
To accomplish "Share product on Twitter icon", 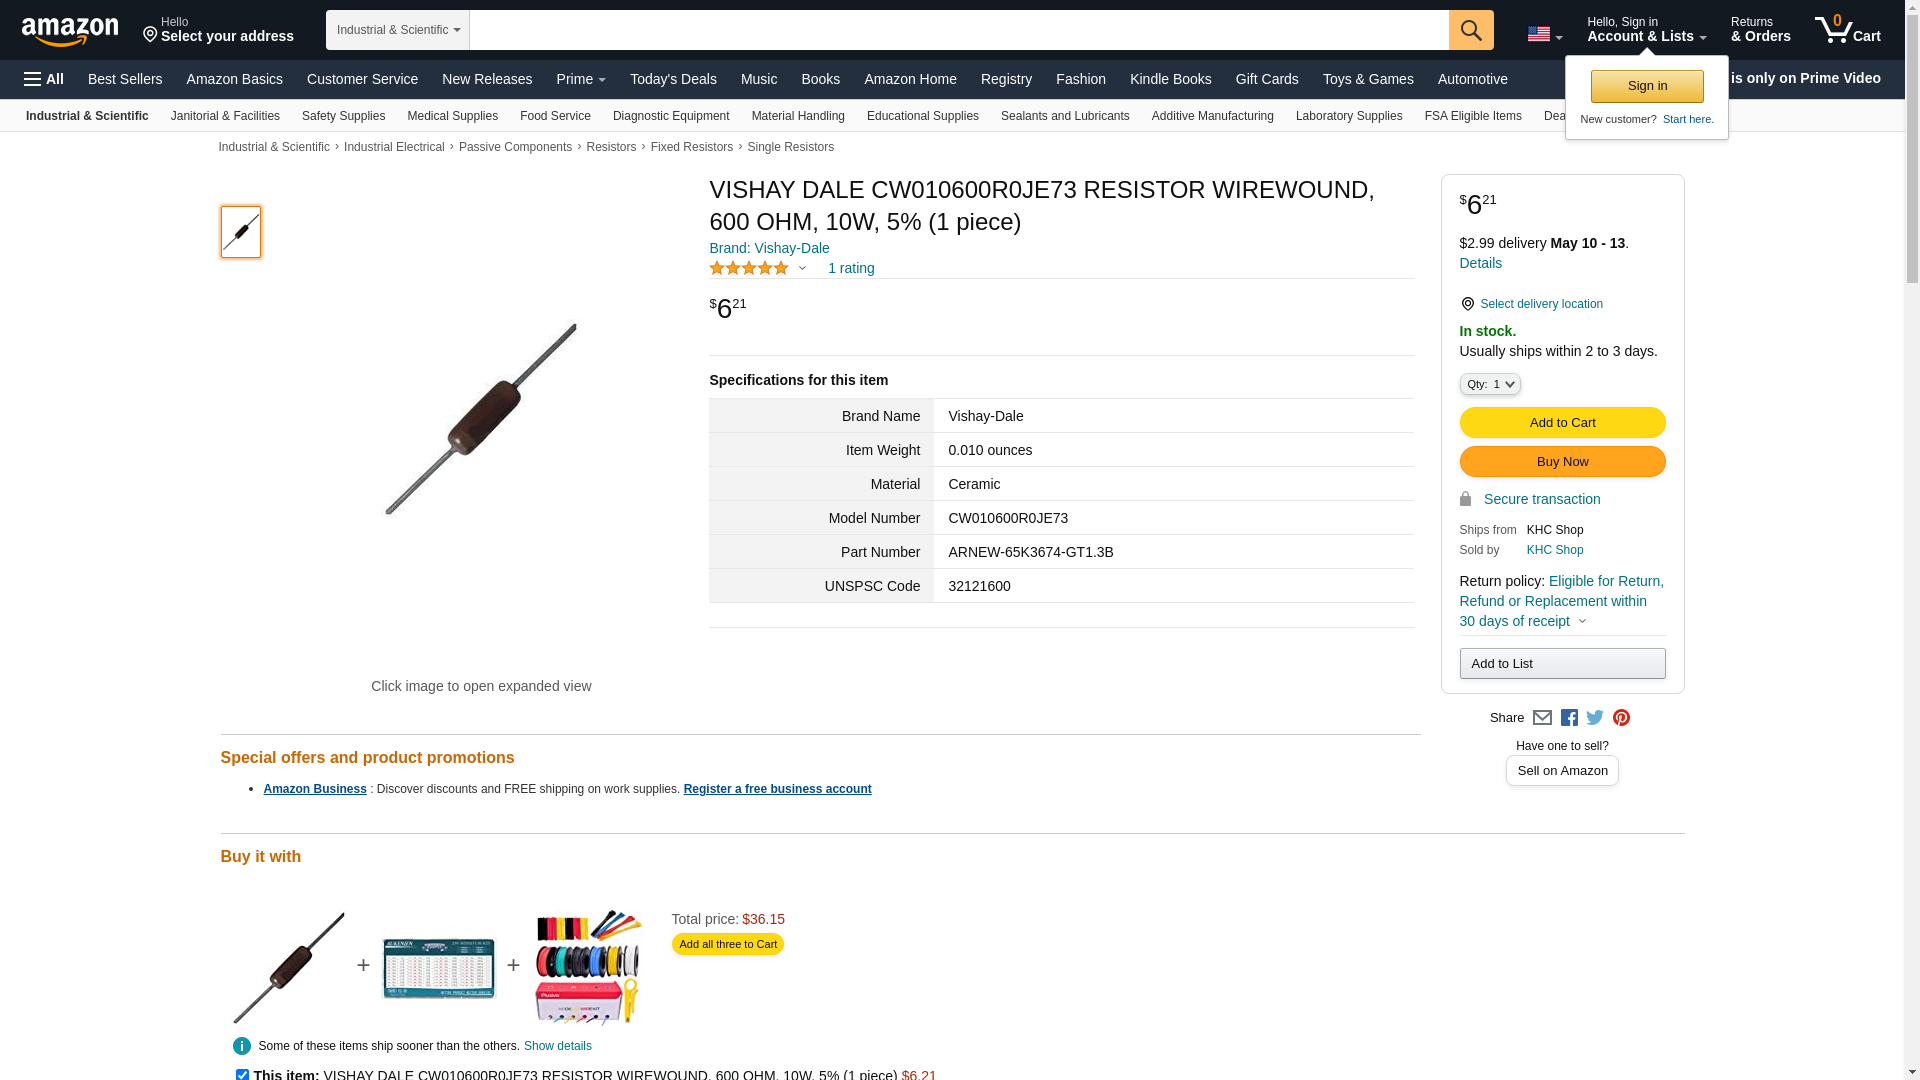I will pyautogui.click(x=1595, y=718).
